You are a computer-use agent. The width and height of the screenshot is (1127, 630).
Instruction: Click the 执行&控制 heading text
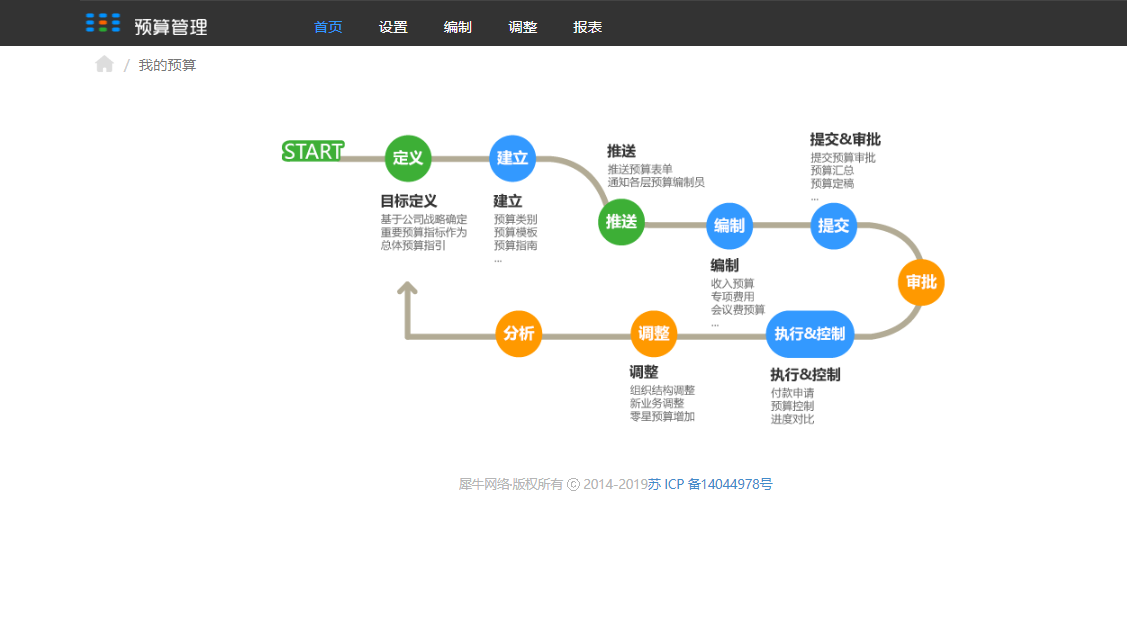point(805,375)
